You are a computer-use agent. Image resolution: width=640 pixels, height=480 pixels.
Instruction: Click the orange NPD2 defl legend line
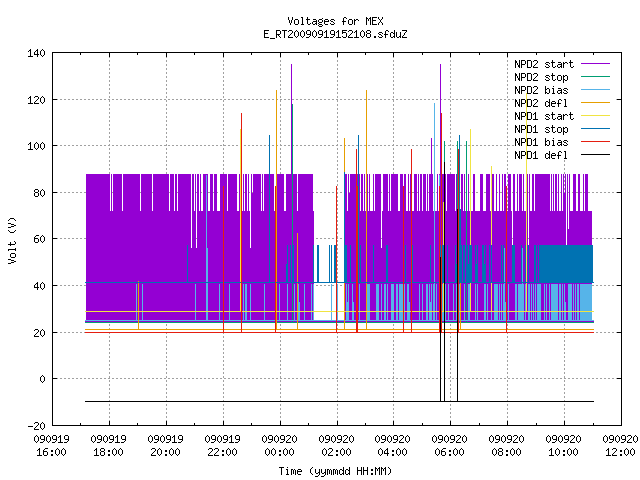[596, 103]
